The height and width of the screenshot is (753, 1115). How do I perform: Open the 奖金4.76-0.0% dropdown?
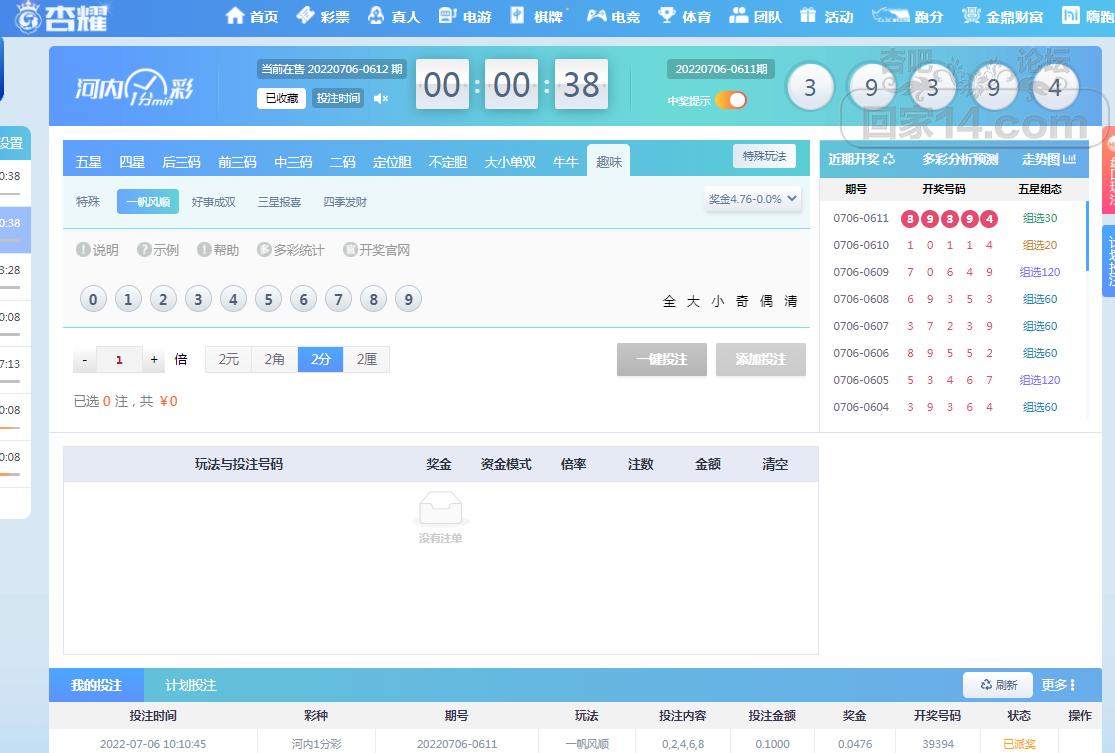pyautogui.click(x=753, y=199)
